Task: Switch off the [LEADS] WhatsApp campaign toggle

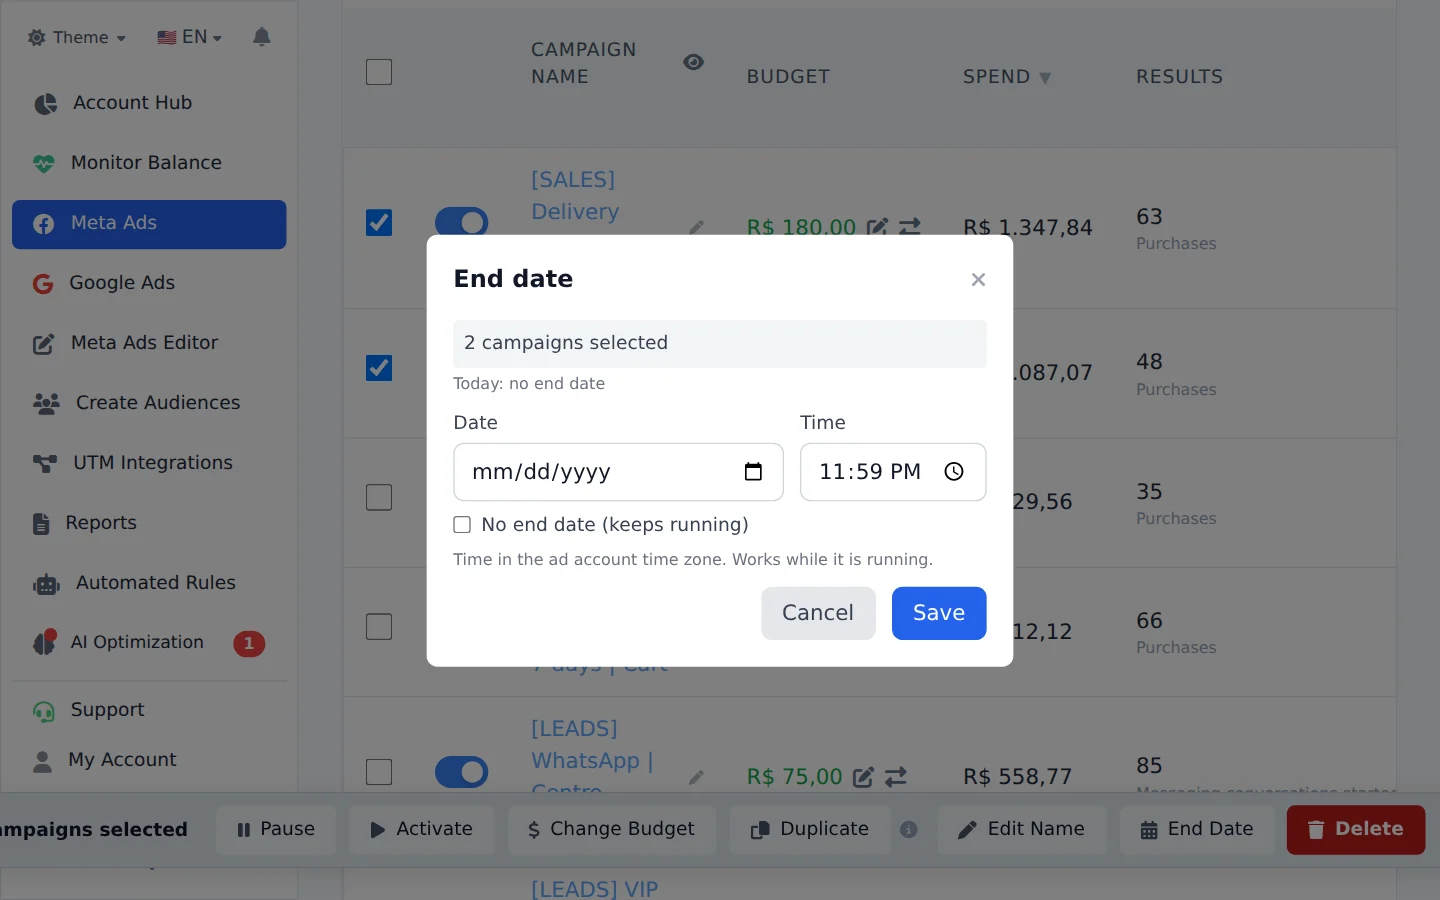Action: [x=462, y=772]
